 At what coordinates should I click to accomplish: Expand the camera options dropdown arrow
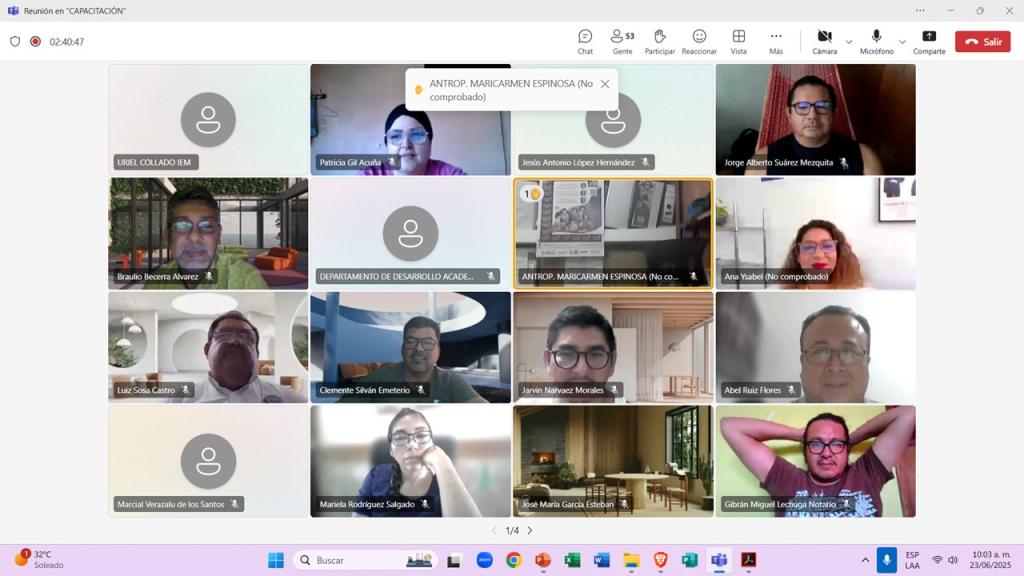(849, 42)
